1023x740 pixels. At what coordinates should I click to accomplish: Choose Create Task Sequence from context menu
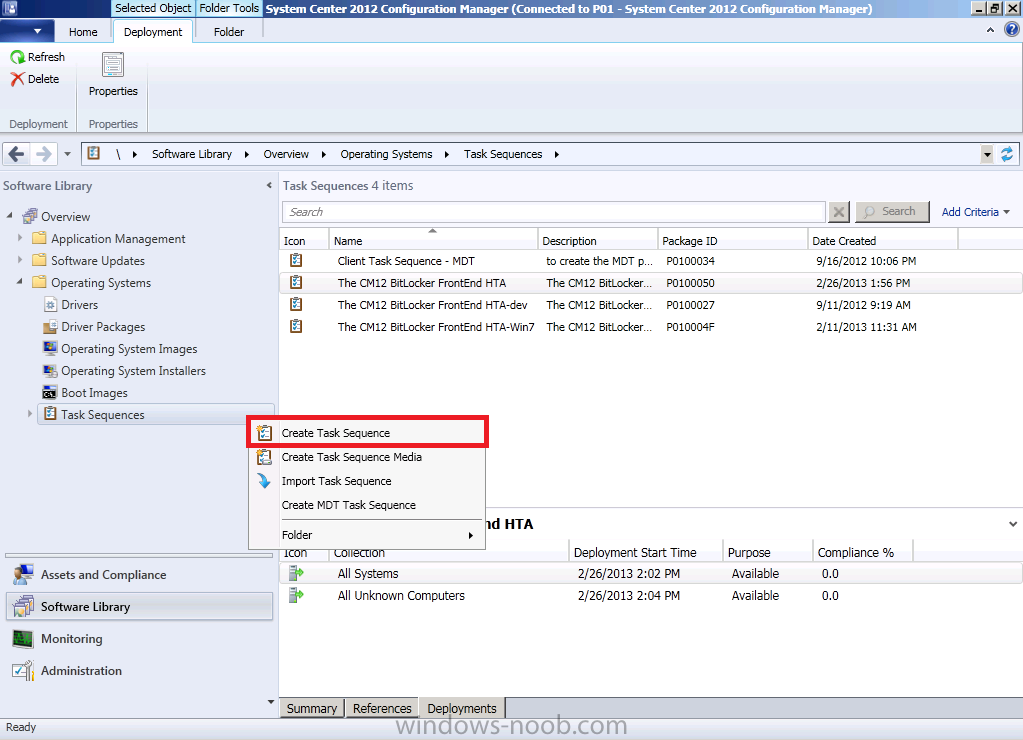click(367, 433)
